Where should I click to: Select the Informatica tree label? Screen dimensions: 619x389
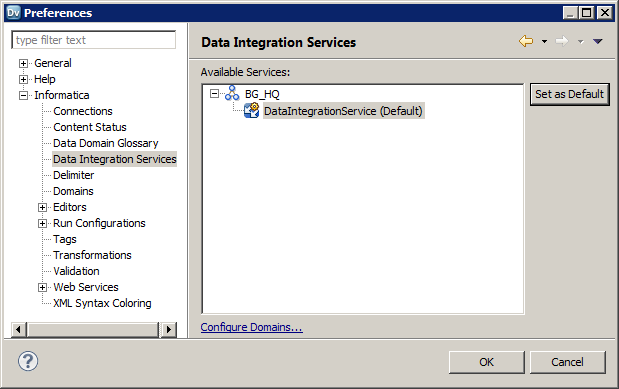point(62,95)
